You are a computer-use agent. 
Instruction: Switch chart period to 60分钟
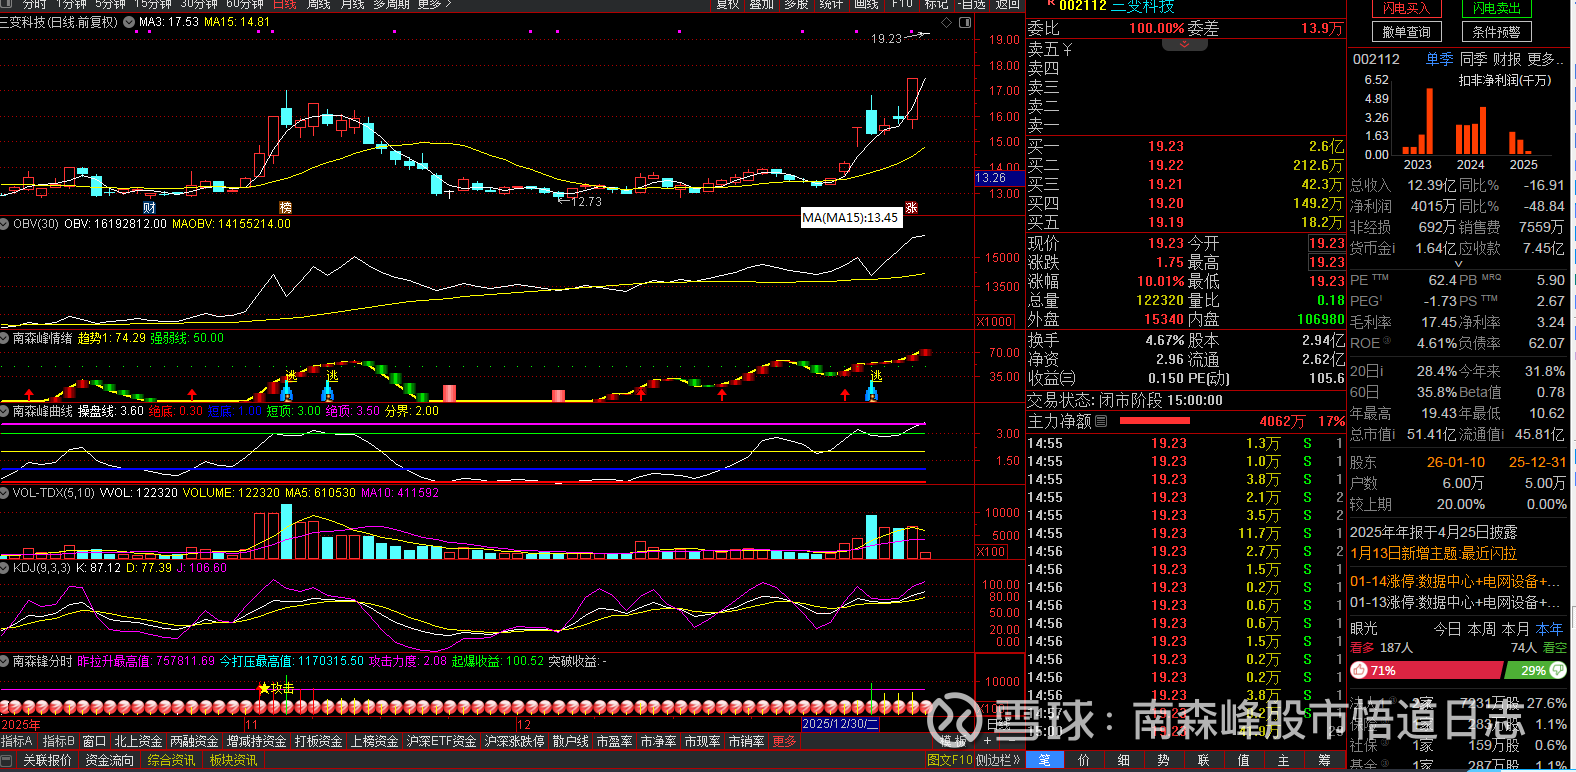tap(245, 5)
